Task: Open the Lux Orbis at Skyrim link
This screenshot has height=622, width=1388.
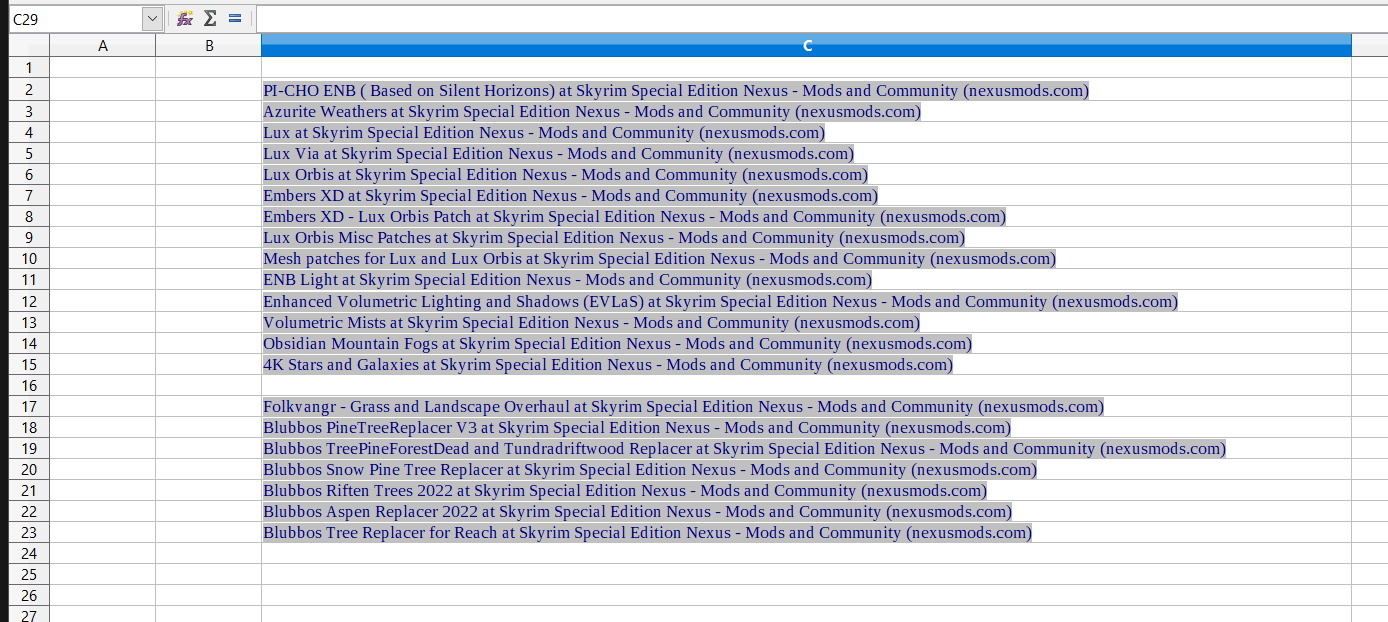Action: [566, 175]
